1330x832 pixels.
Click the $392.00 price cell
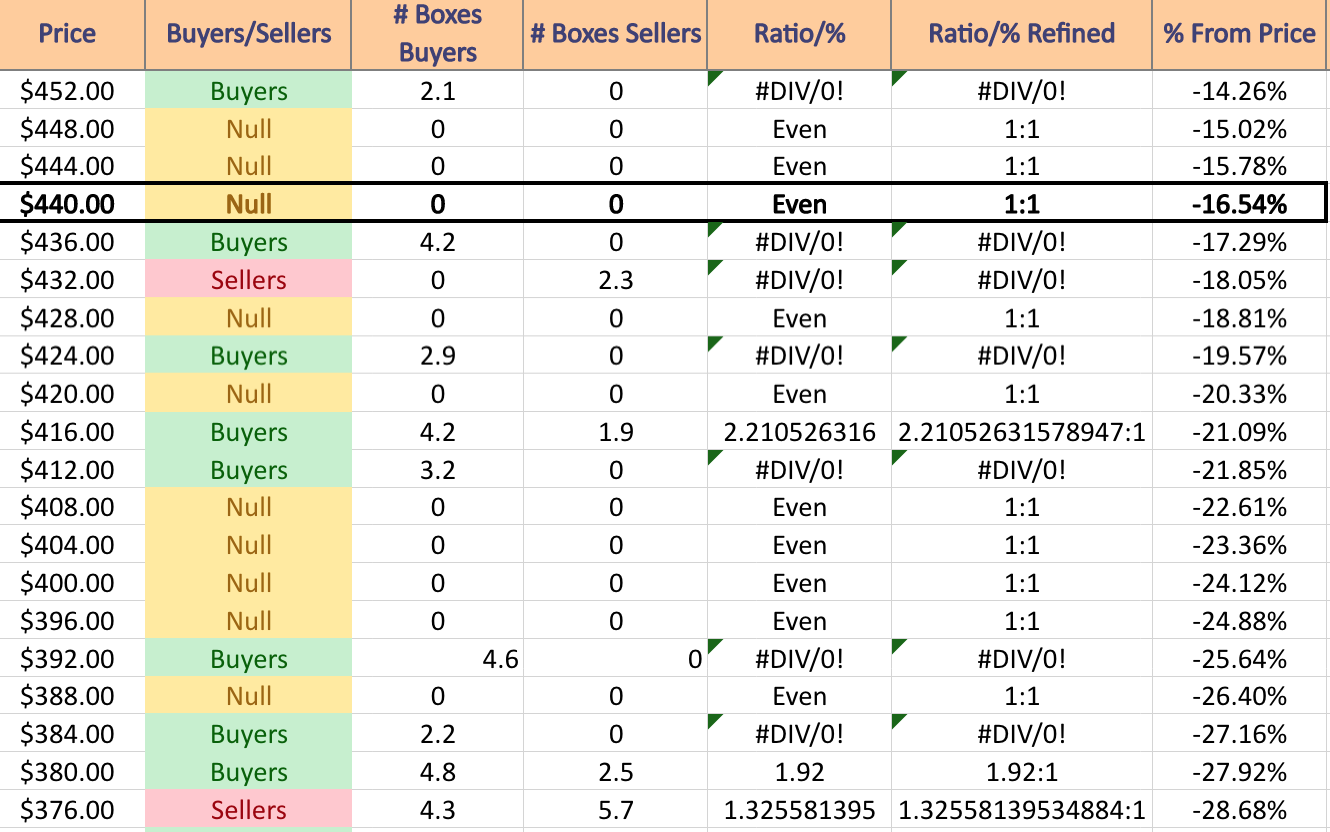point(72,659)
